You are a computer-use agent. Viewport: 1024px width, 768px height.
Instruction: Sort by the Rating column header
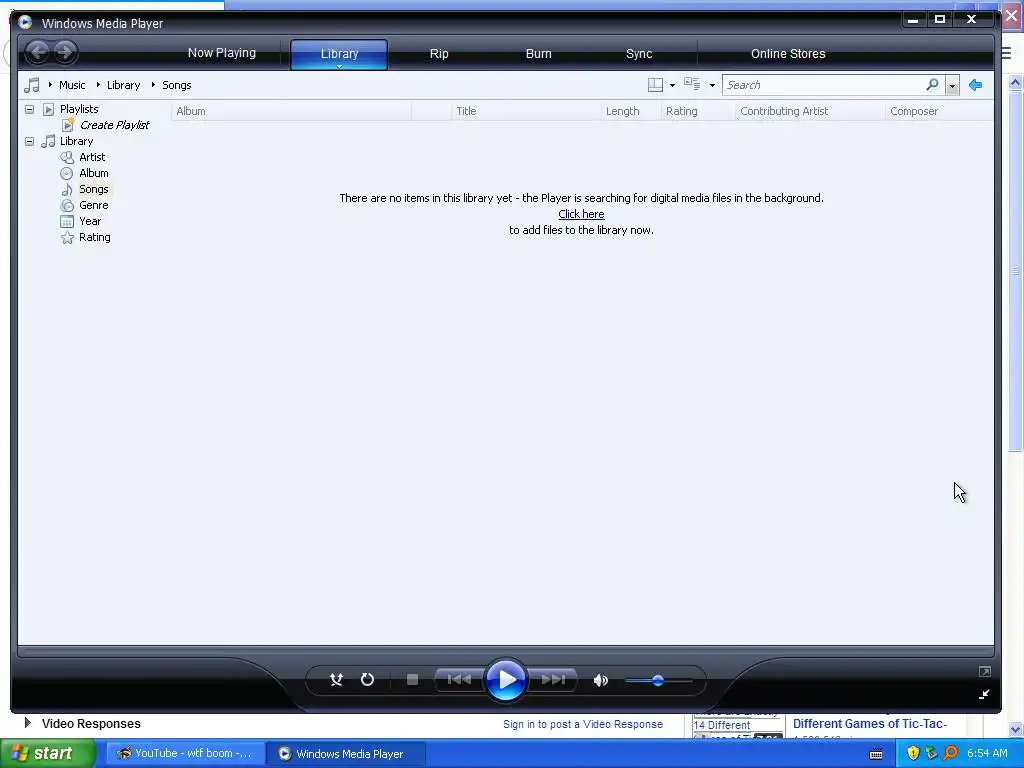pyautogui.click(x=698, y=111)
